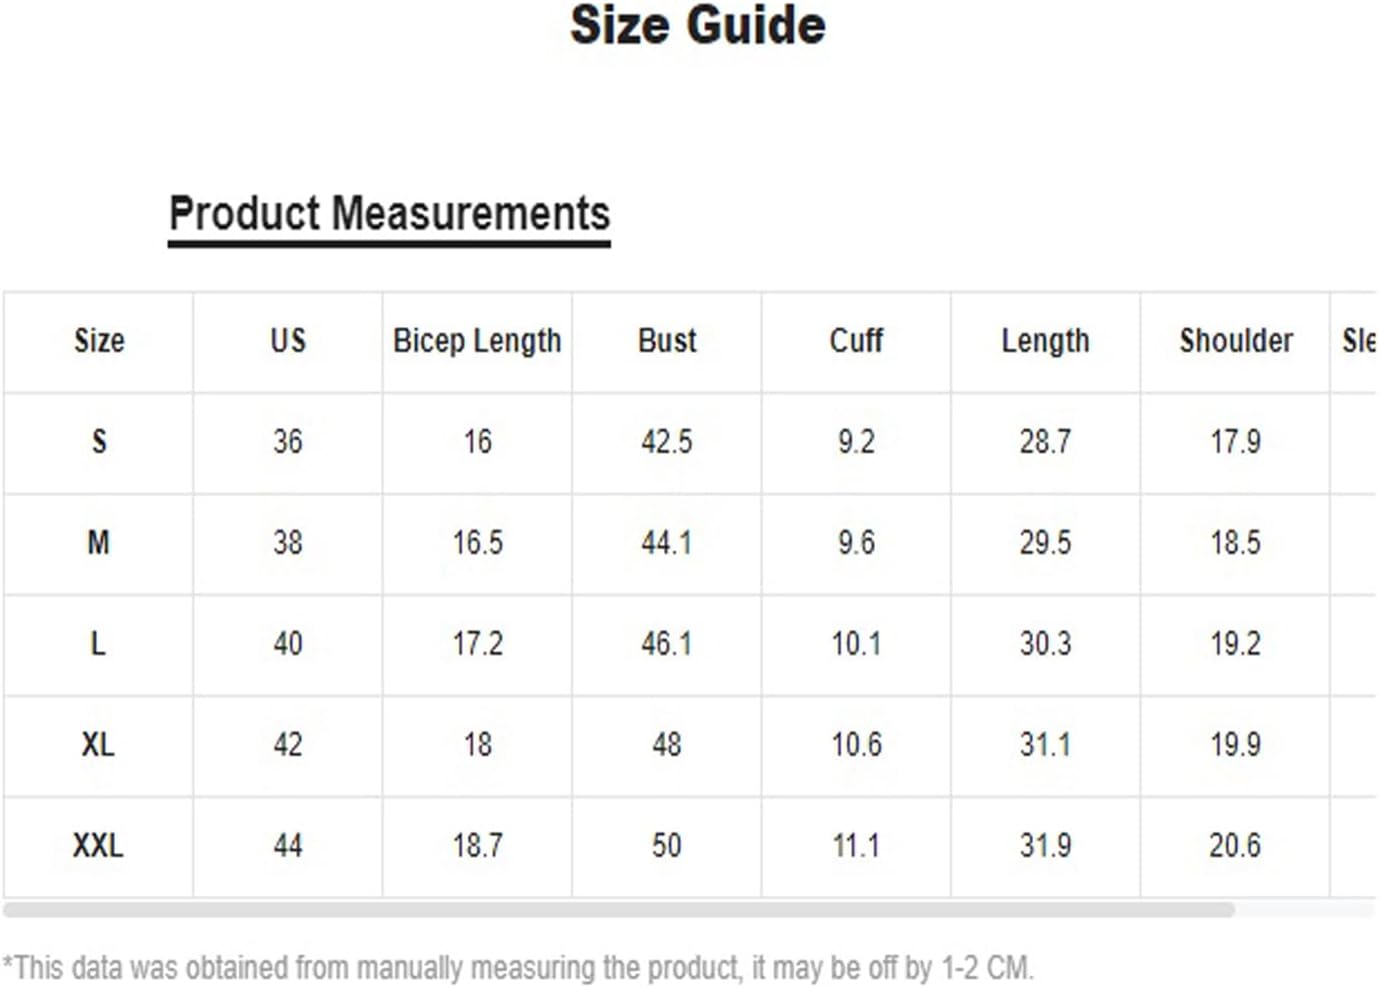Click the partially visible Sleeve column header
The width and height of the screenshot is (1379, 987).
pos(1355,341)
